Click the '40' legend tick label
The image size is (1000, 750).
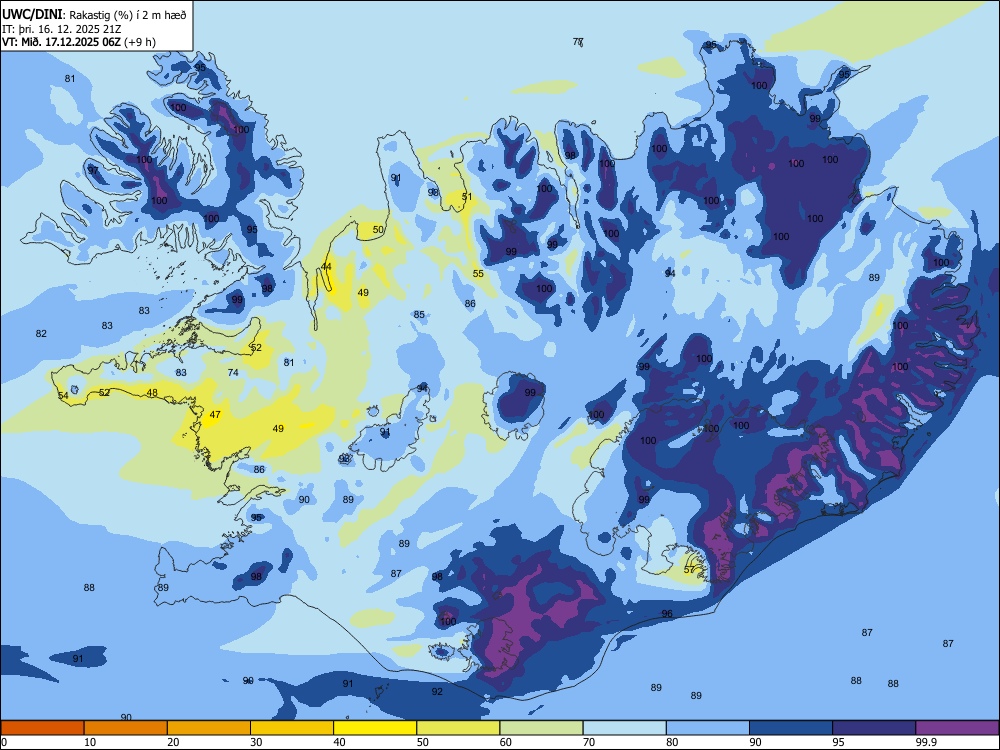[339, 742]
